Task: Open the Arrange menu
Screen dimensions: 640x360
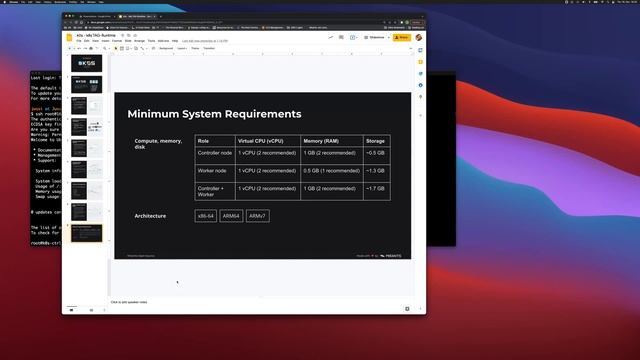Action: coord(140,41)
